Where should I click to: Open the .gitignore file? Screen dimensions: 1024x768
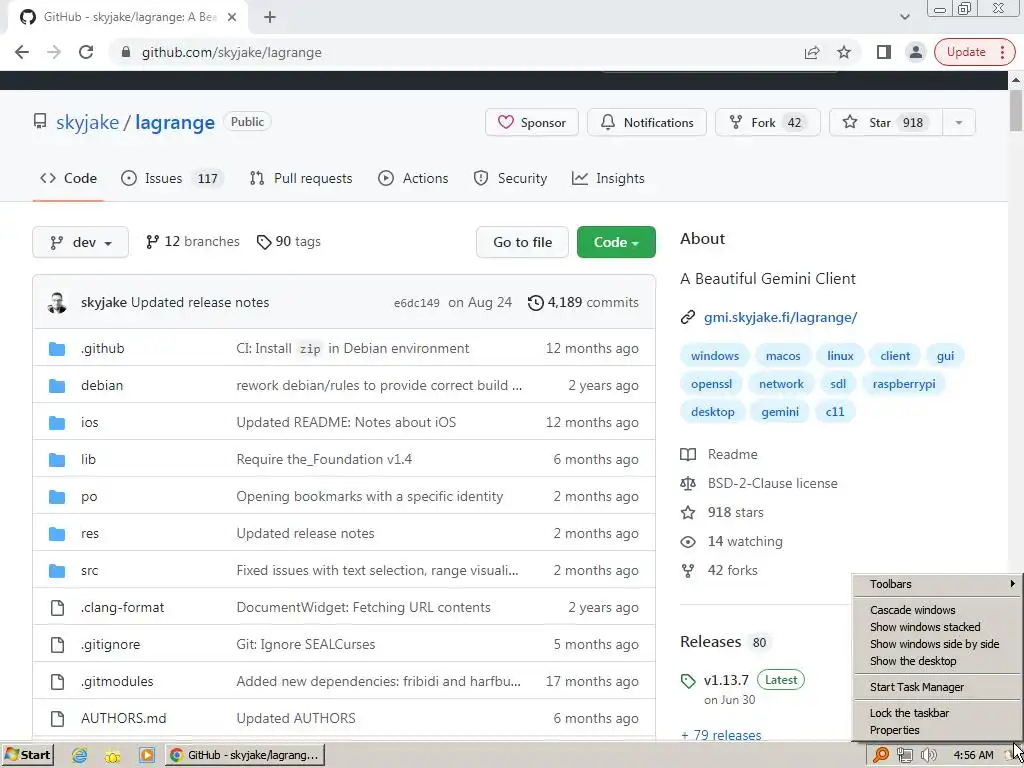110,645
